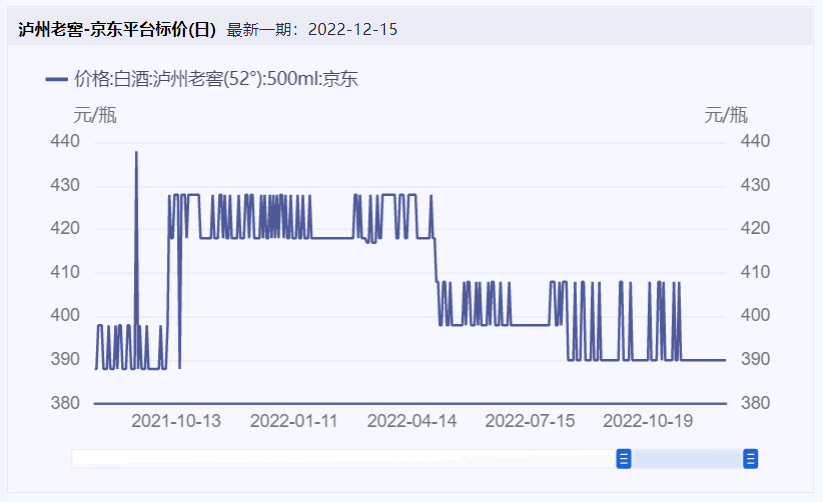Select the 2022-04-14 x-axis date label
Image resolution: width=823 pixels, height=502 pixels.
point(412,421)
